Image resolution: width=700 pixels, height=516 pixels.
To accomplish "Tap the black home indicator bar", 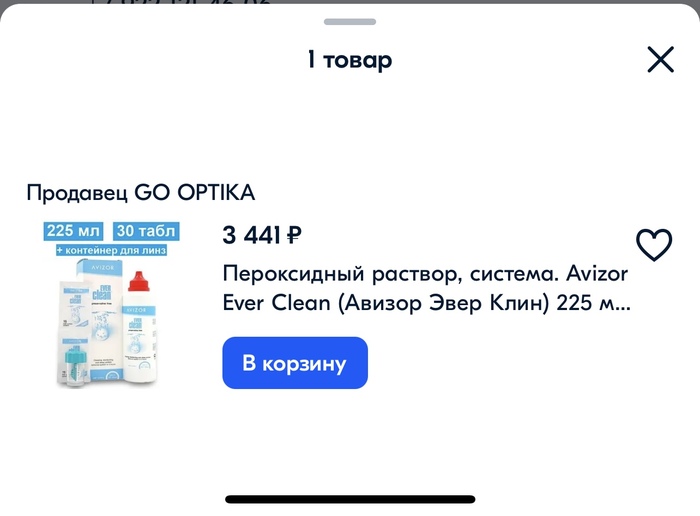I will coord(350,499).
